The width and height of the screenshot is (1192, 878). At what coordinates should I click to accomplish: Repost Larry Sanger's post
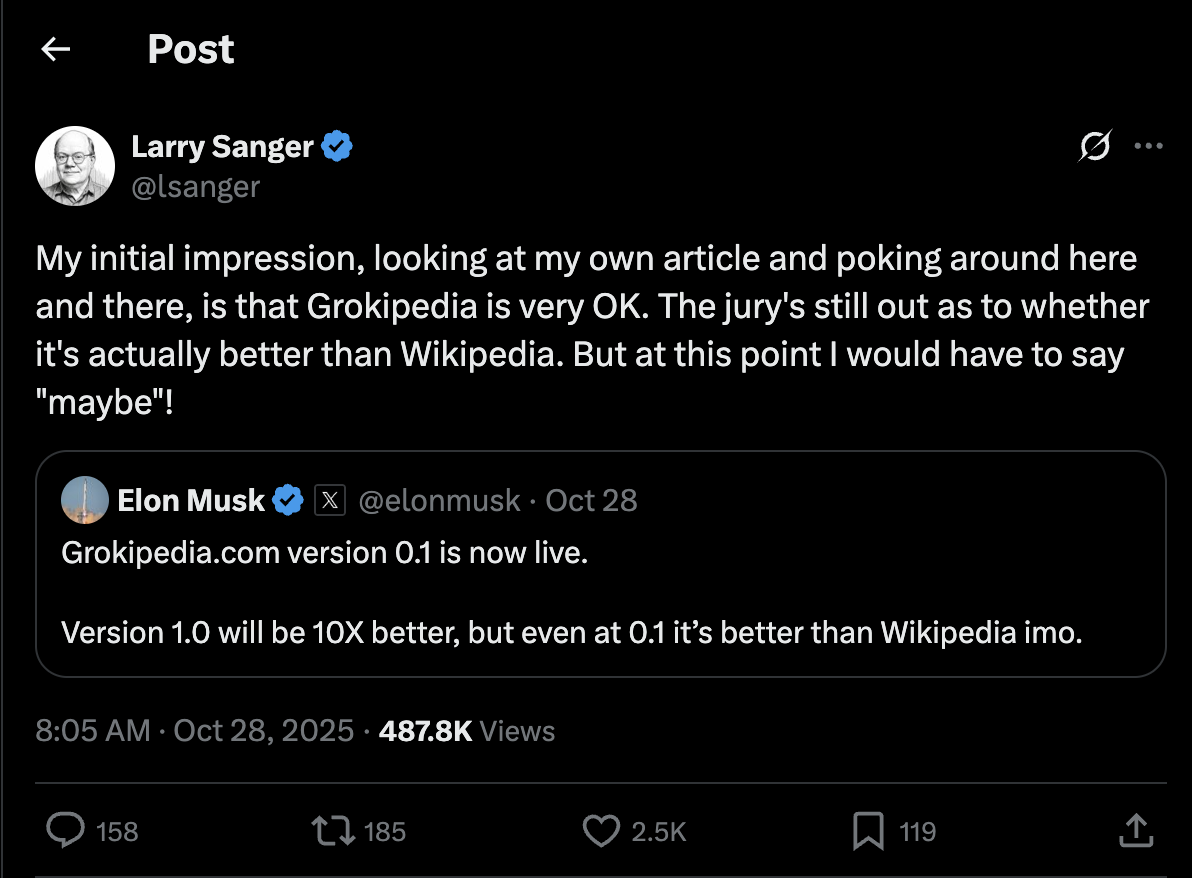click(x=337, y=831)
